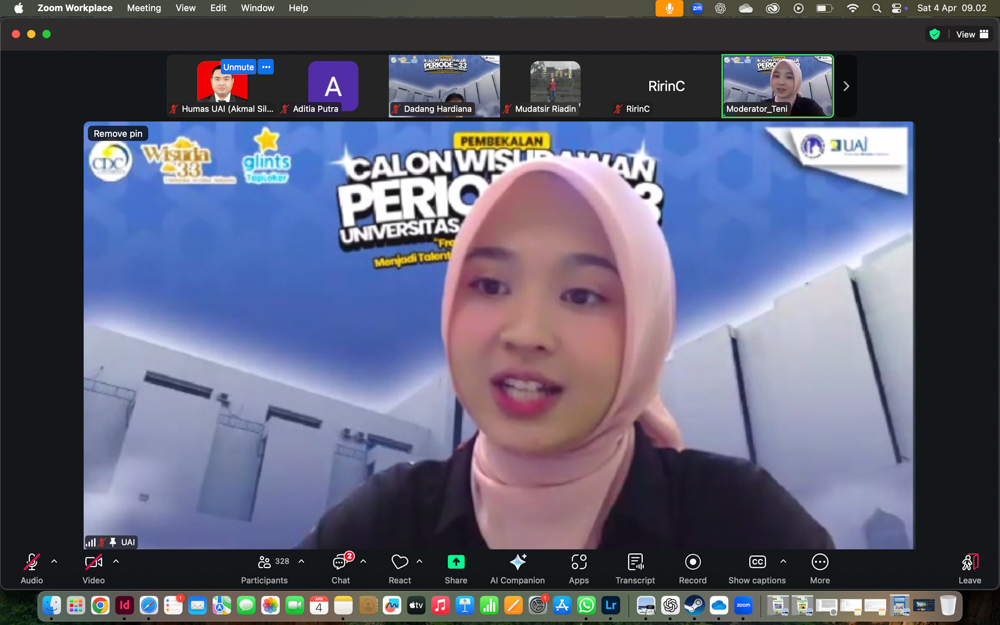Expand participants options arrow
The image size is (1000, 625).
(301, 562)
